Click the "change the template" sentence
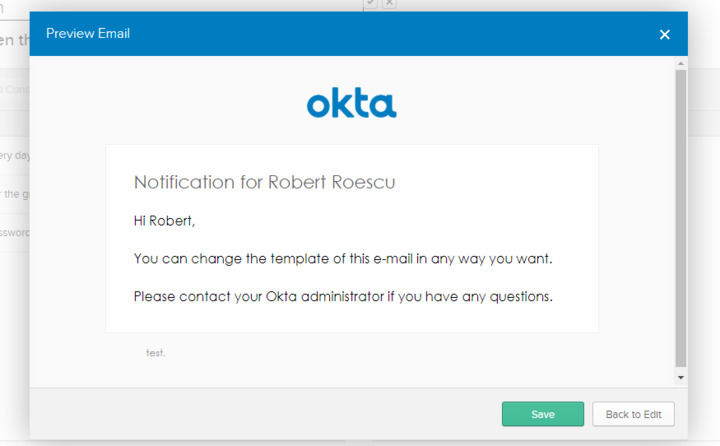The width and height of the screenshot is (720, 446). click(343, 259)
